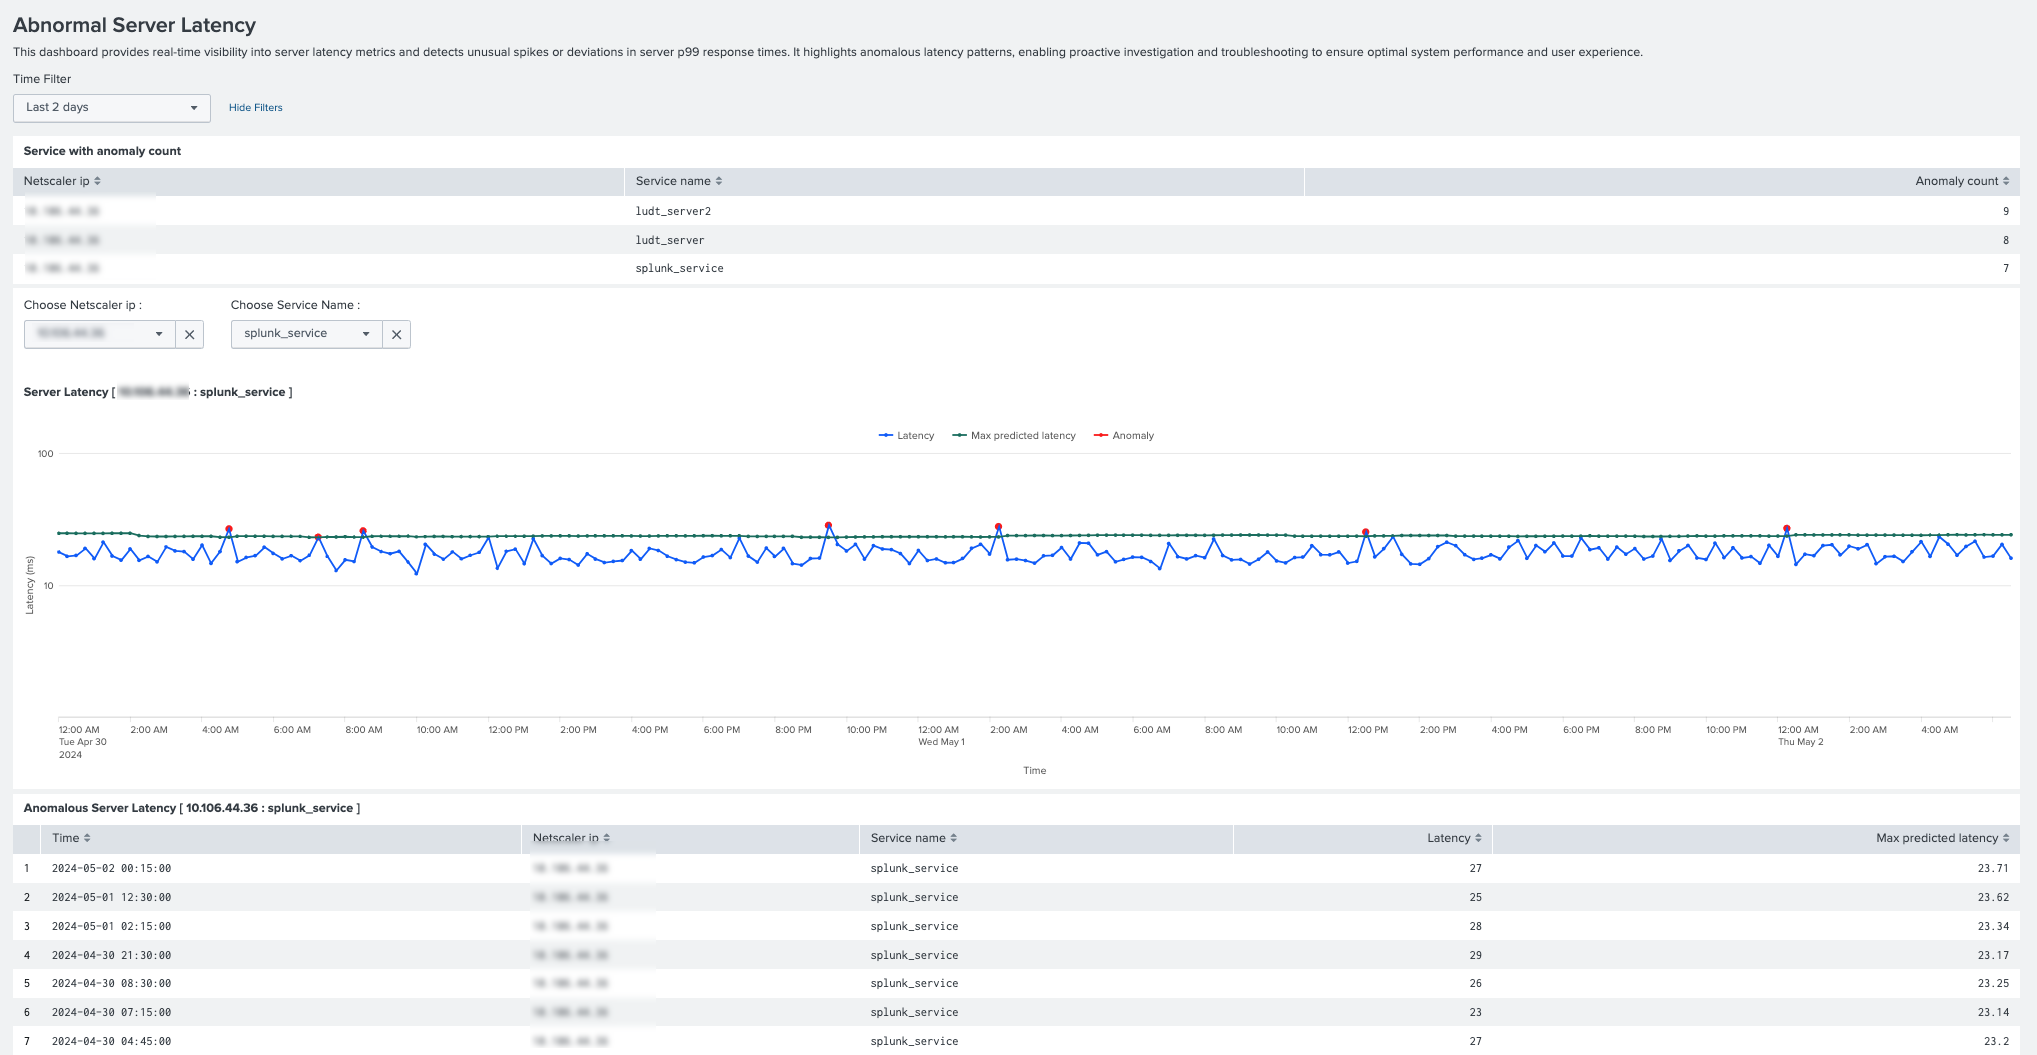Clear the Netscaler ip selection
This screenshot has width=2037, height=1055.
tap(189, 334)
